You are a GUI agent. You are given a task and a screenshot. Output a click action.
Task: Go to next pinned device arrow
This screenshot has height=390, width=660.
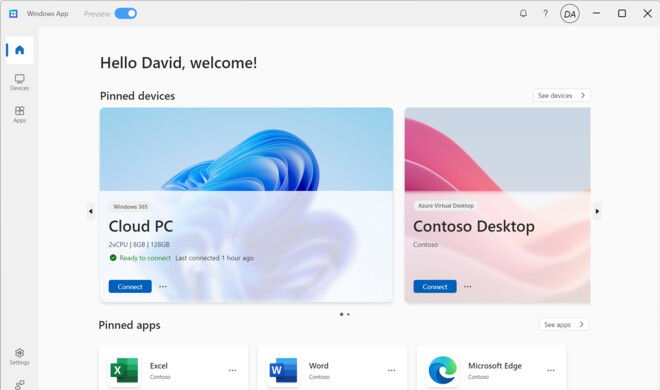pos(597,211)
